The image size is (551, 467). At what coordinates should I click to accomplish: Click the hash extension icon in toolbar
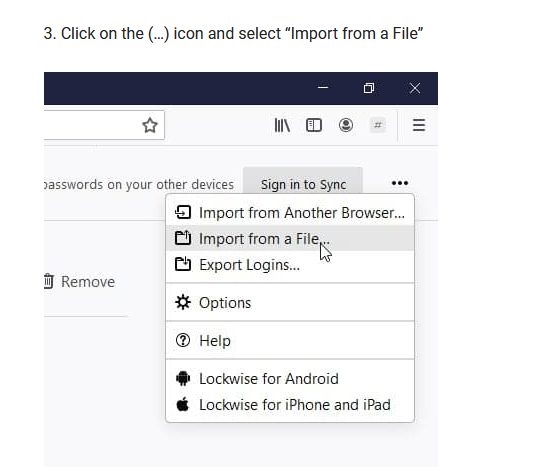[x=378, y=125]
